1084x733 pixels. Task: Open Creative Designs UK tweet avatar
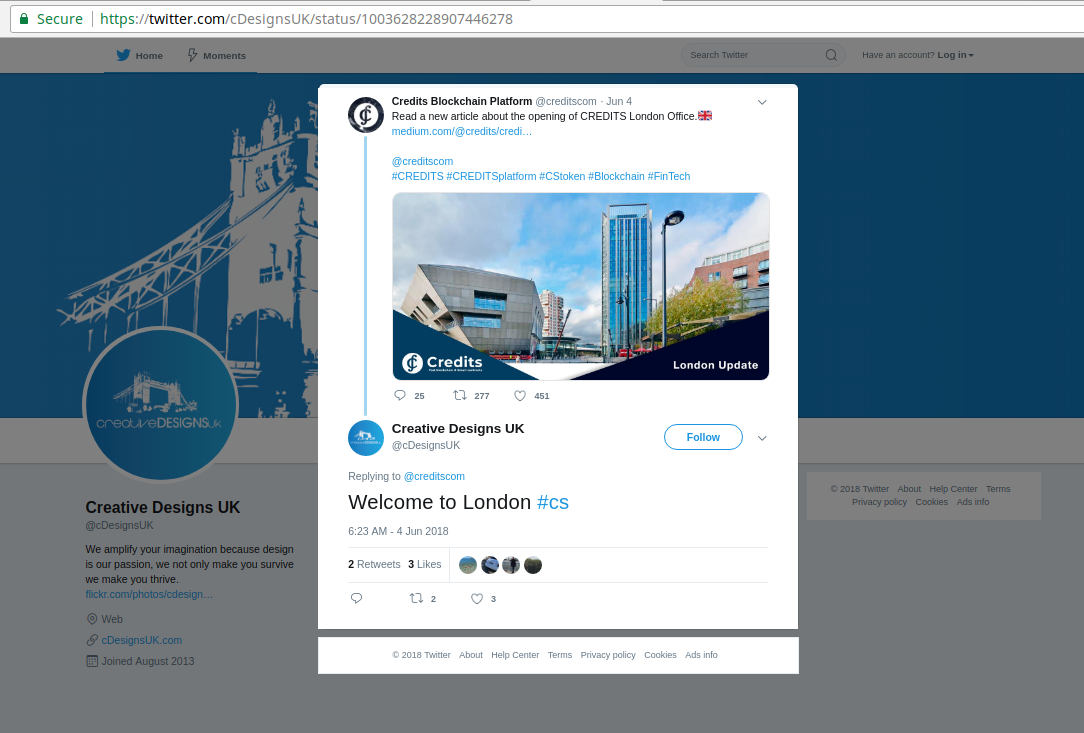[x=366, y=438]
